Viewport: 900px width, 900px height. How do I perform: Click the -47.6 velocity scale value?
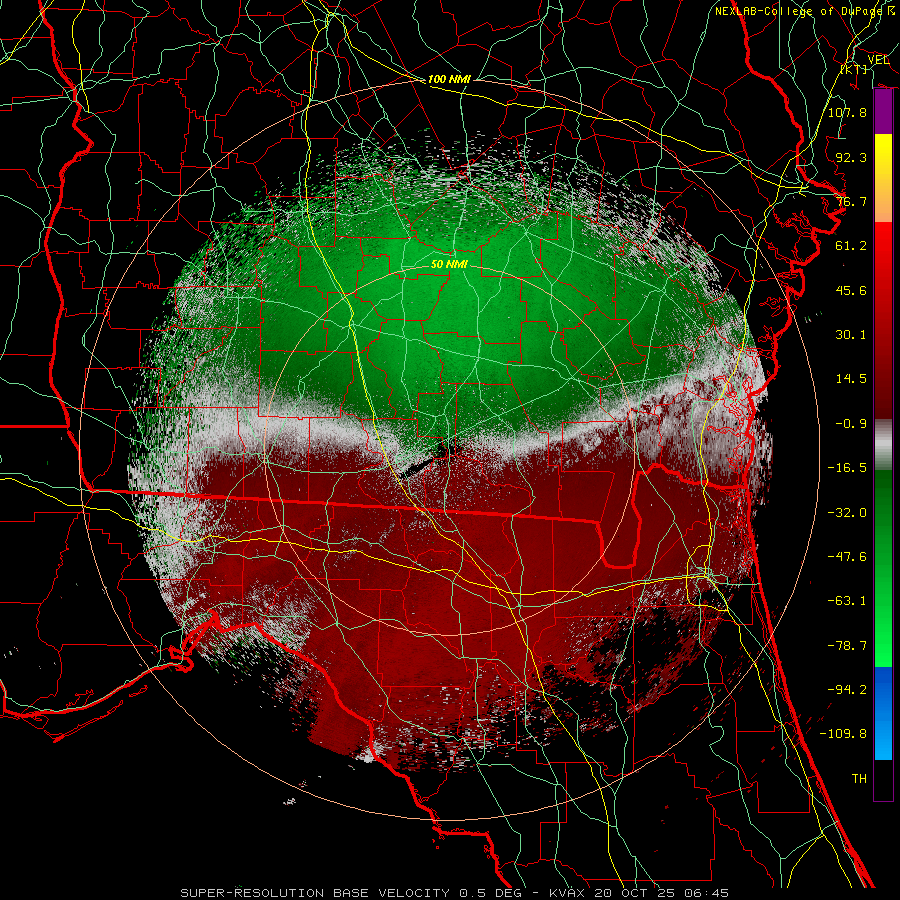point(847,557)
